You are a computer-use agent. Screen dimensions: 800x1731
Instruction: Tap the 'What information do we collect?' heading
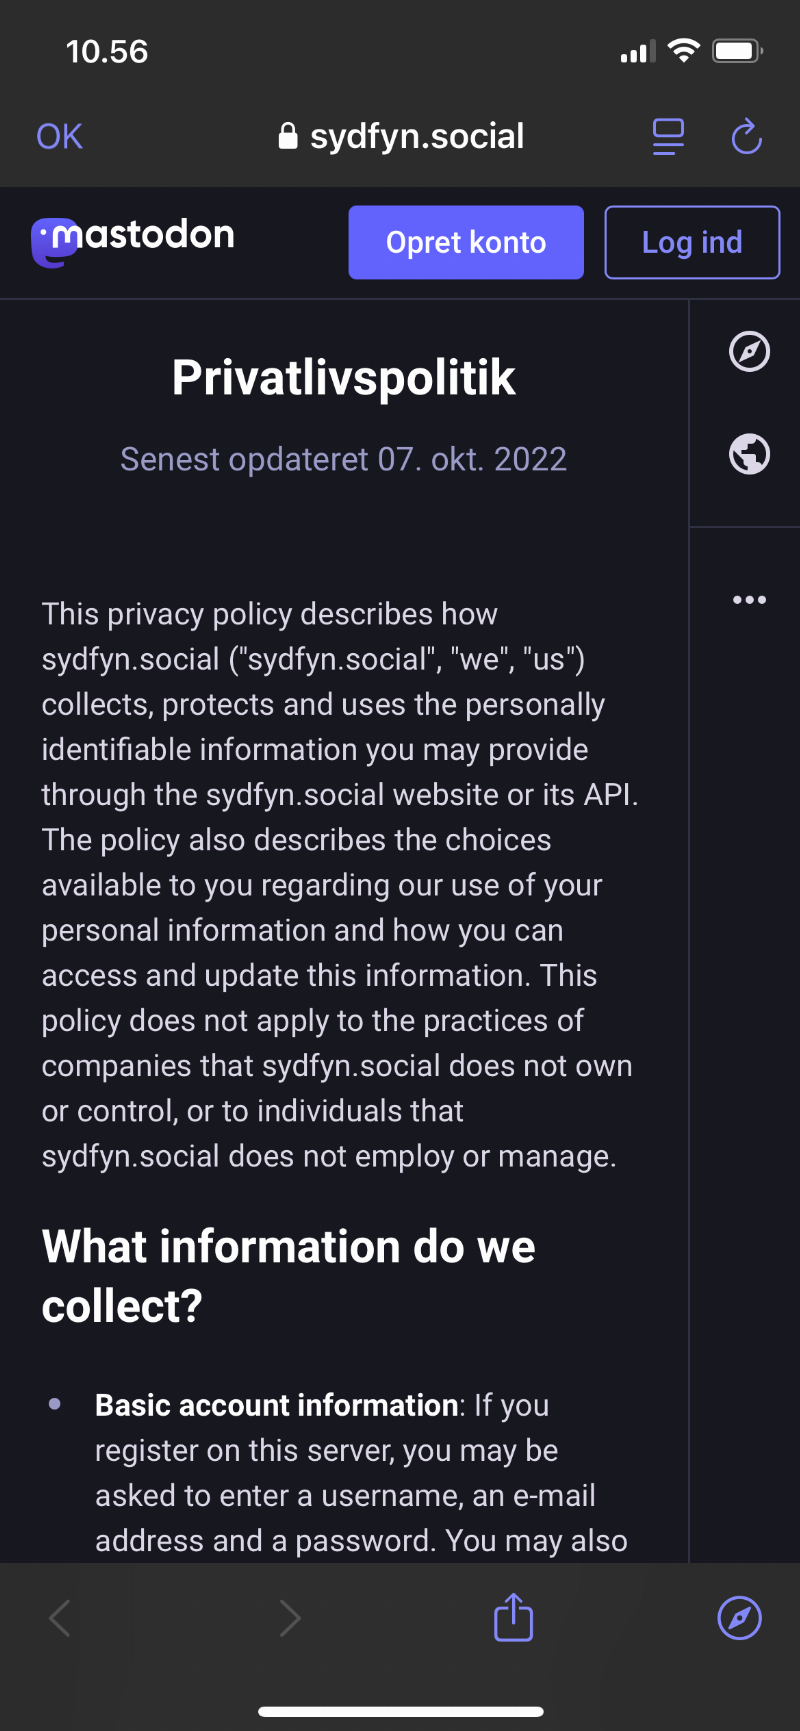pos(289,1276)
